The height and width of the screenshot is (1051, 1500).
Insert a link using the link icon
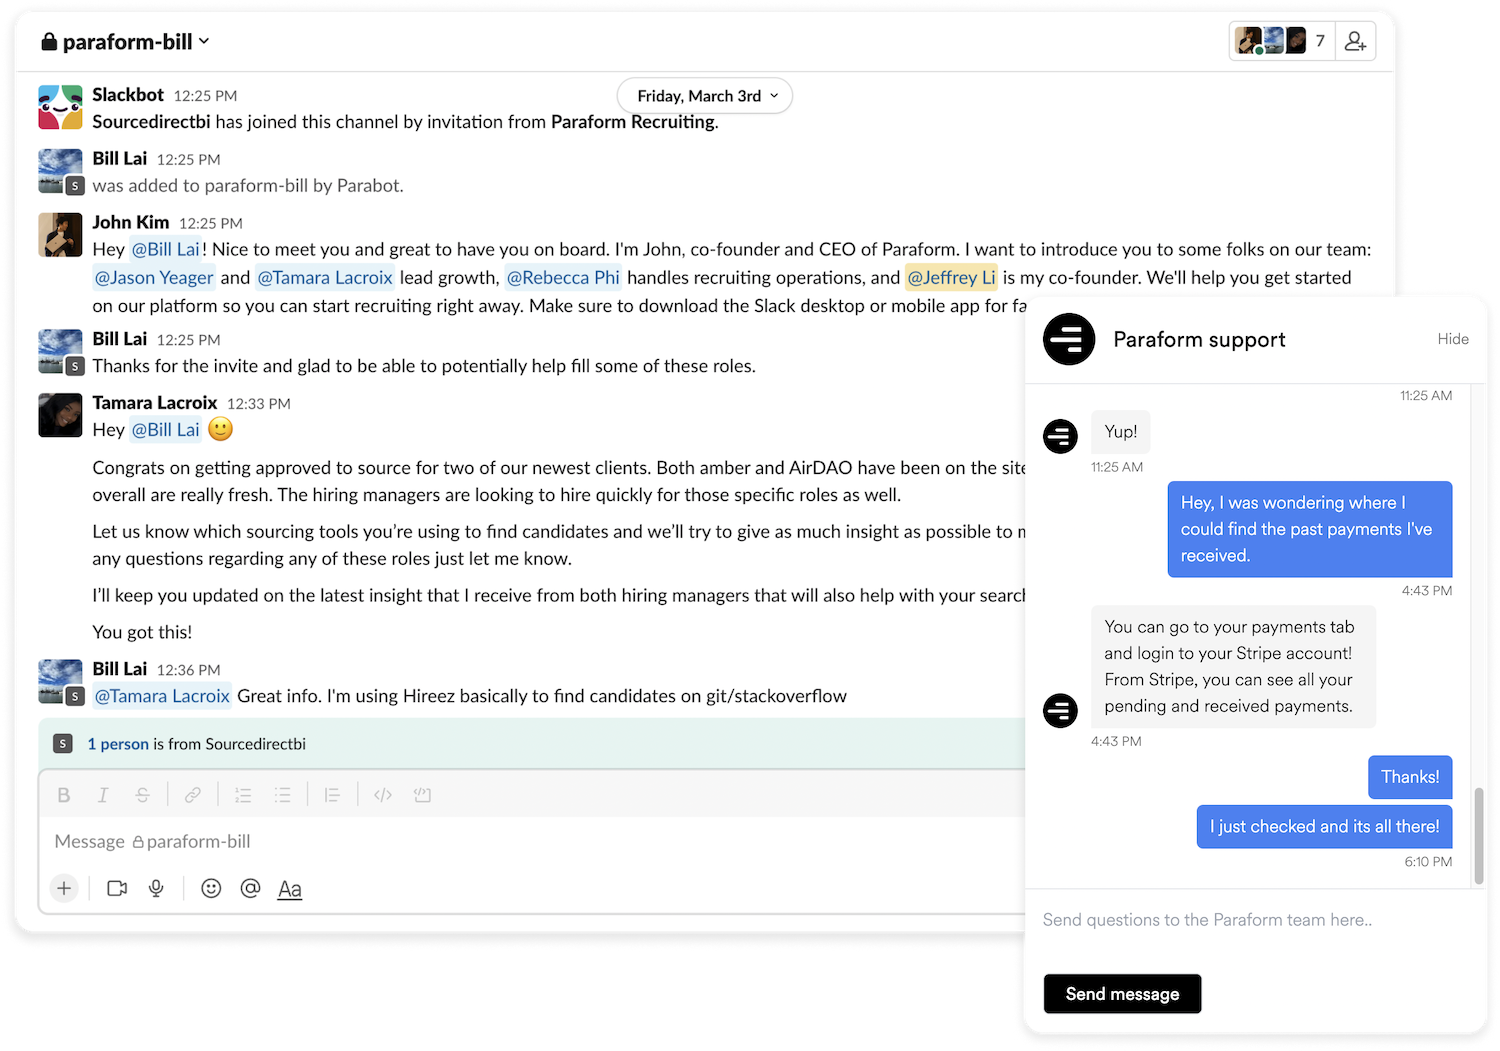point(193,795)
